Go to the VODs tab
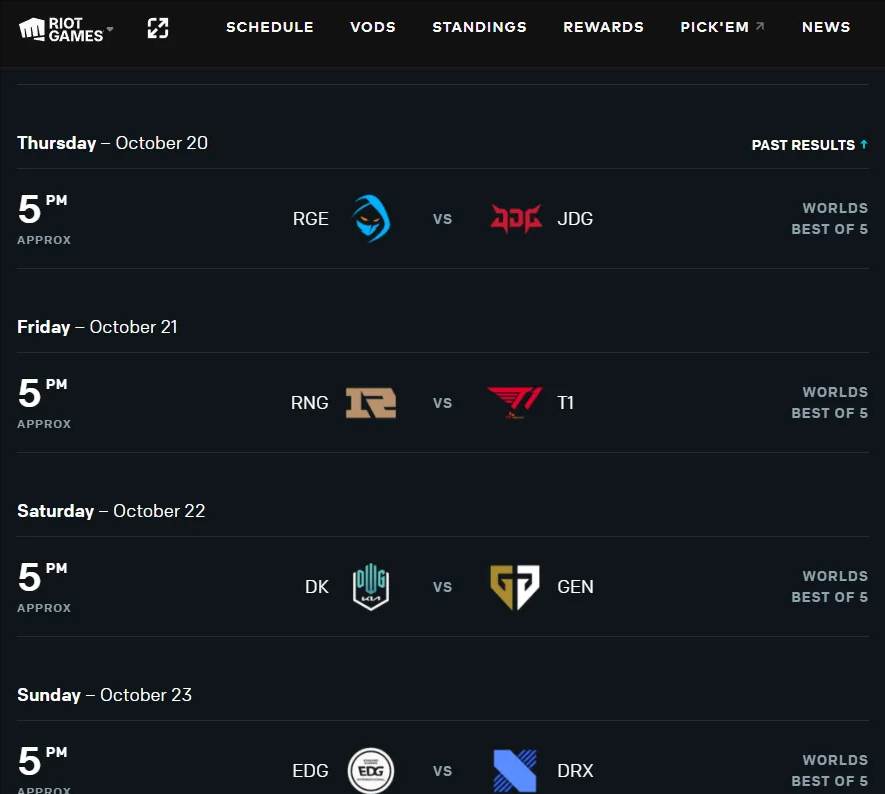The image size is (885, 794). [x=373, y=27]
